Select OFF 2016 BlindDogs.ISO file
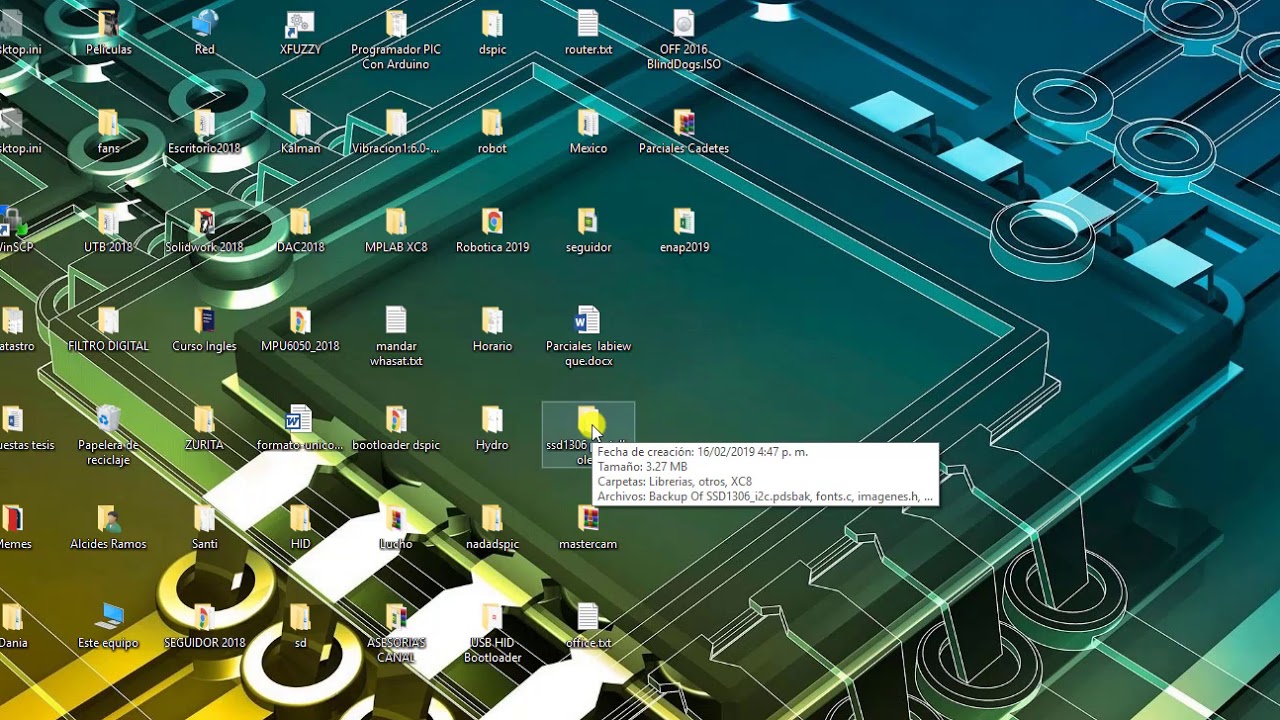 (684, 24)
